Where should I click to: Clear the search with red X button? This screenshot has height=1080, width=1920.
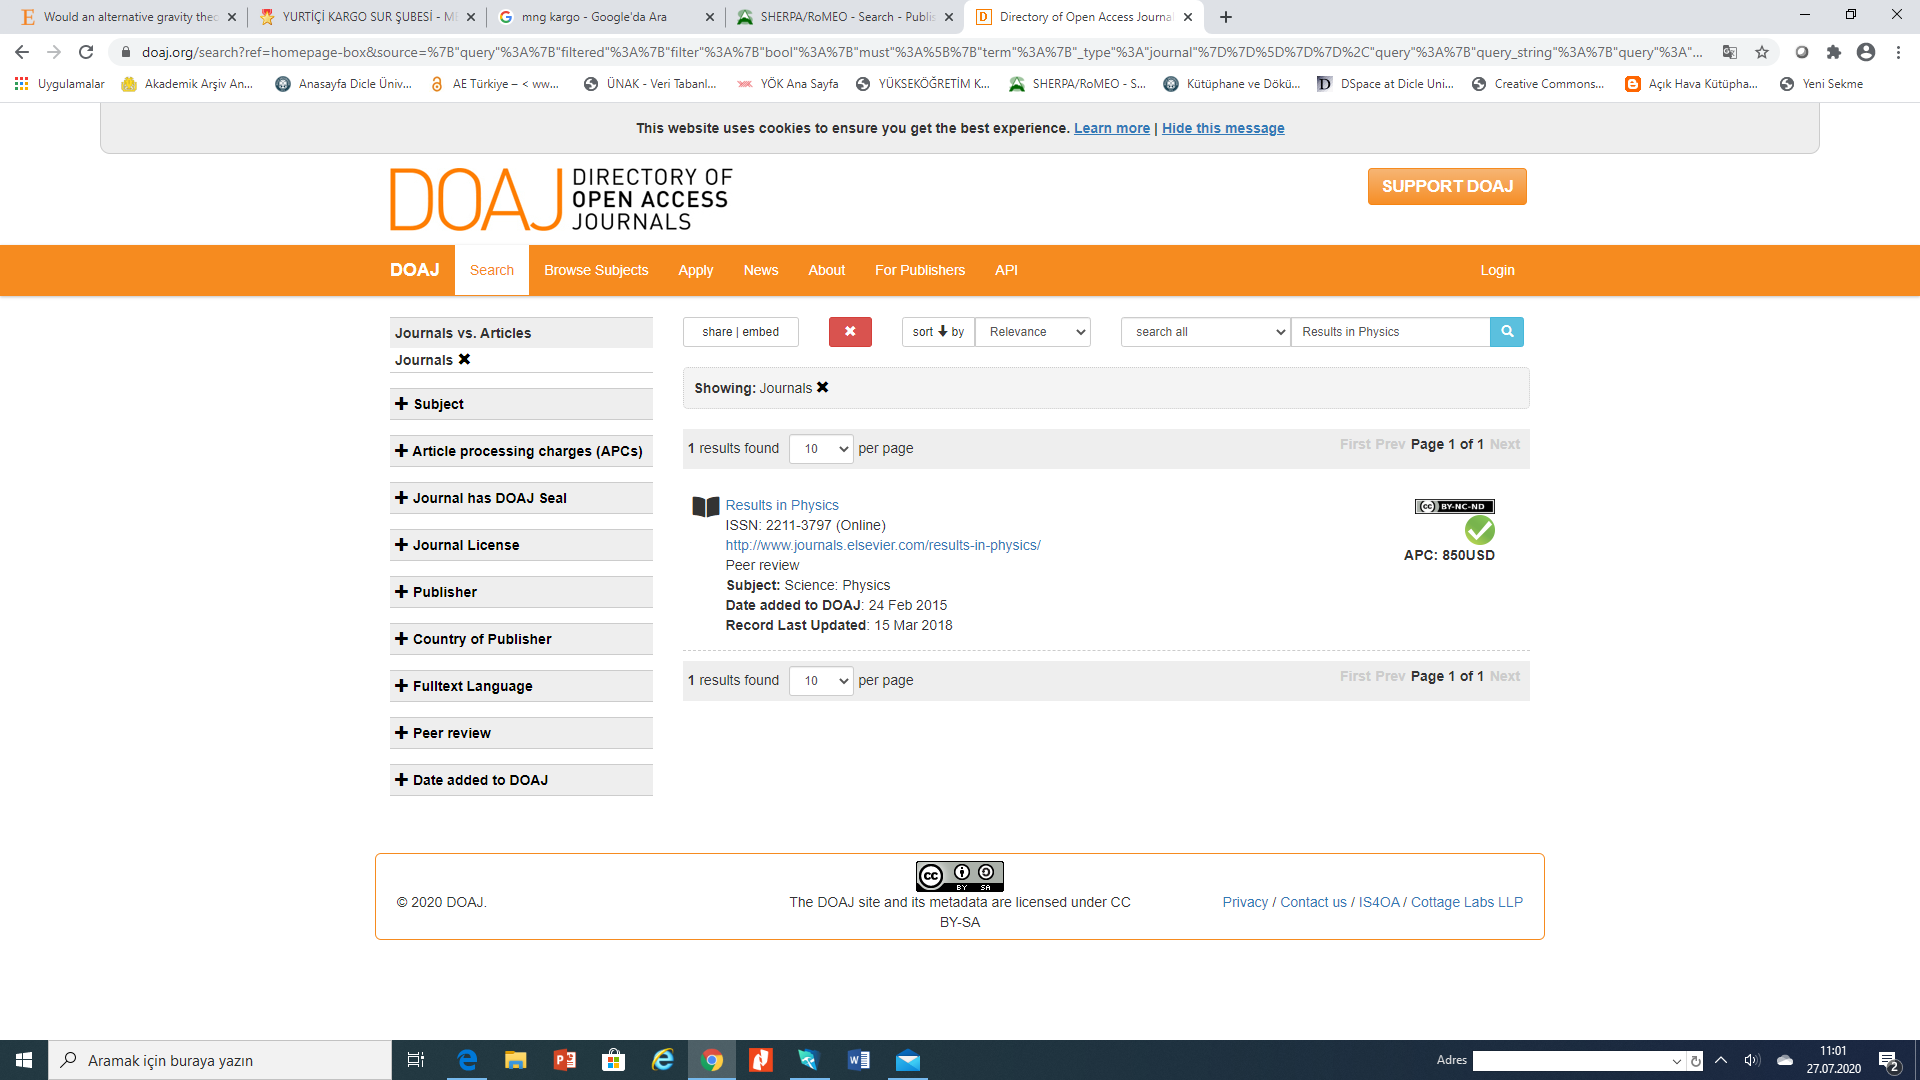[850, 332]
